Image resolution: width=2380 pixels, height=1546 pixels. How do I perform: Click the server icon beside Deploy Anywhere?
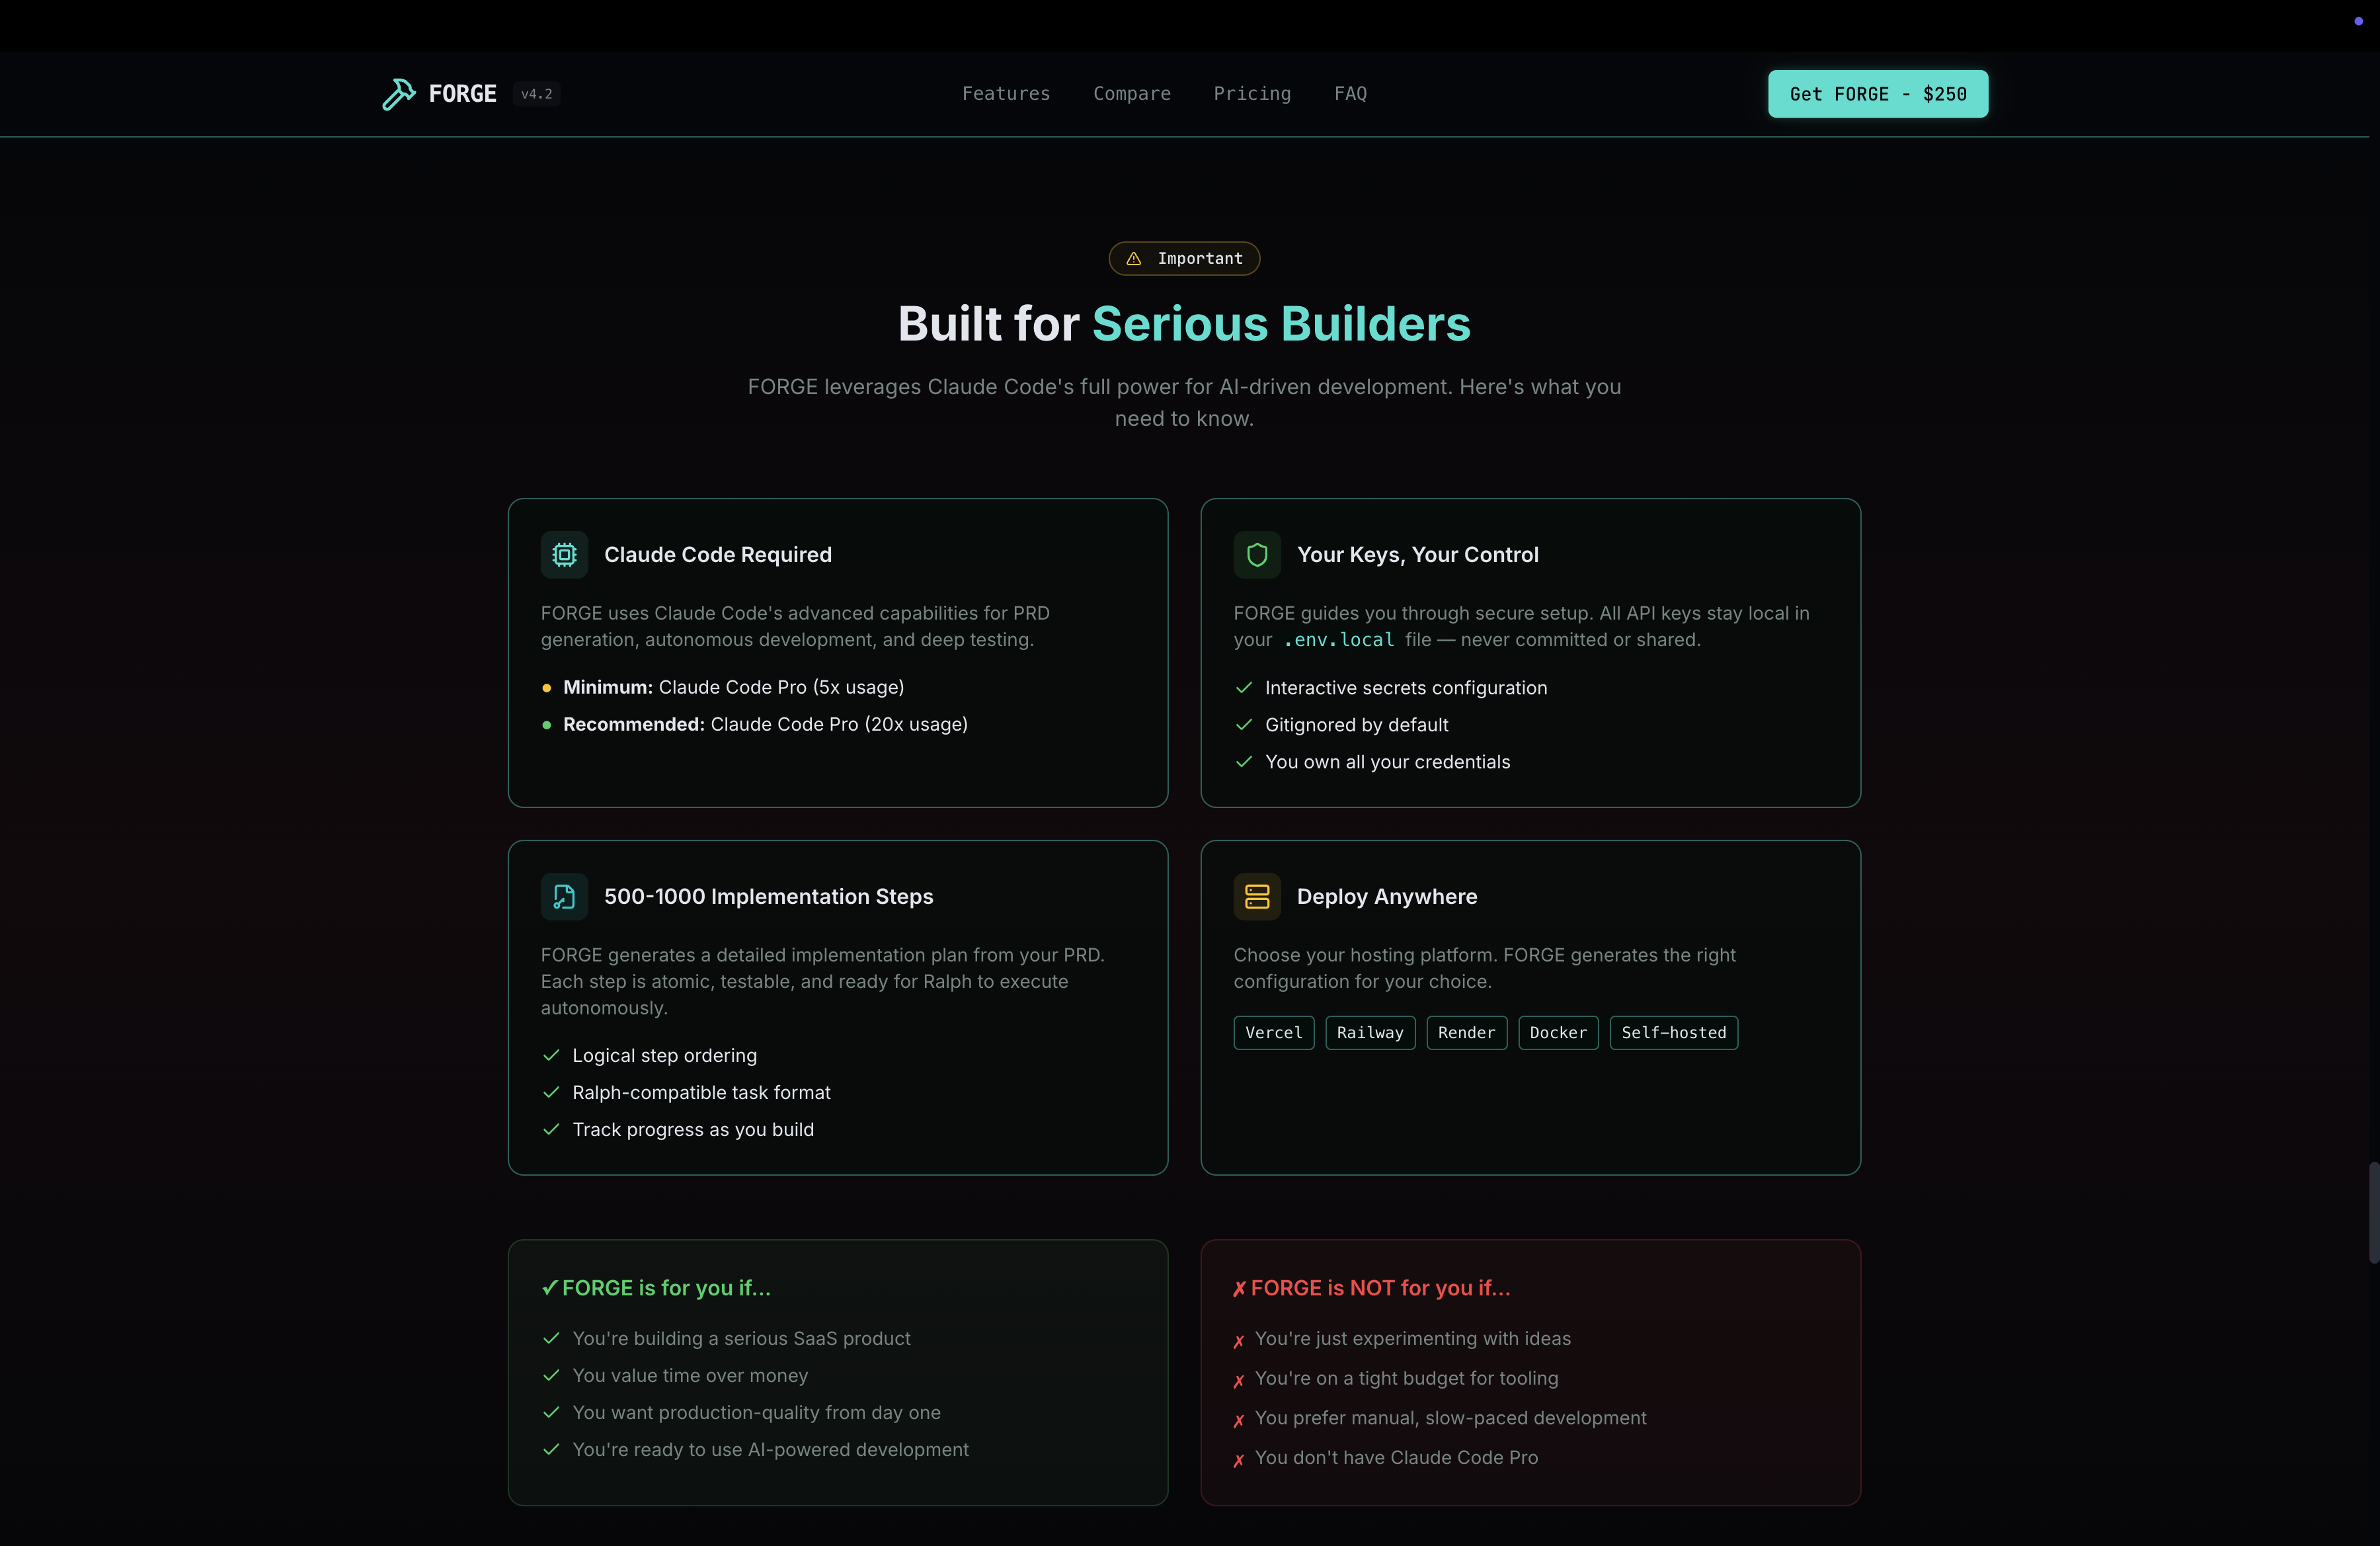click(1257, 897)
